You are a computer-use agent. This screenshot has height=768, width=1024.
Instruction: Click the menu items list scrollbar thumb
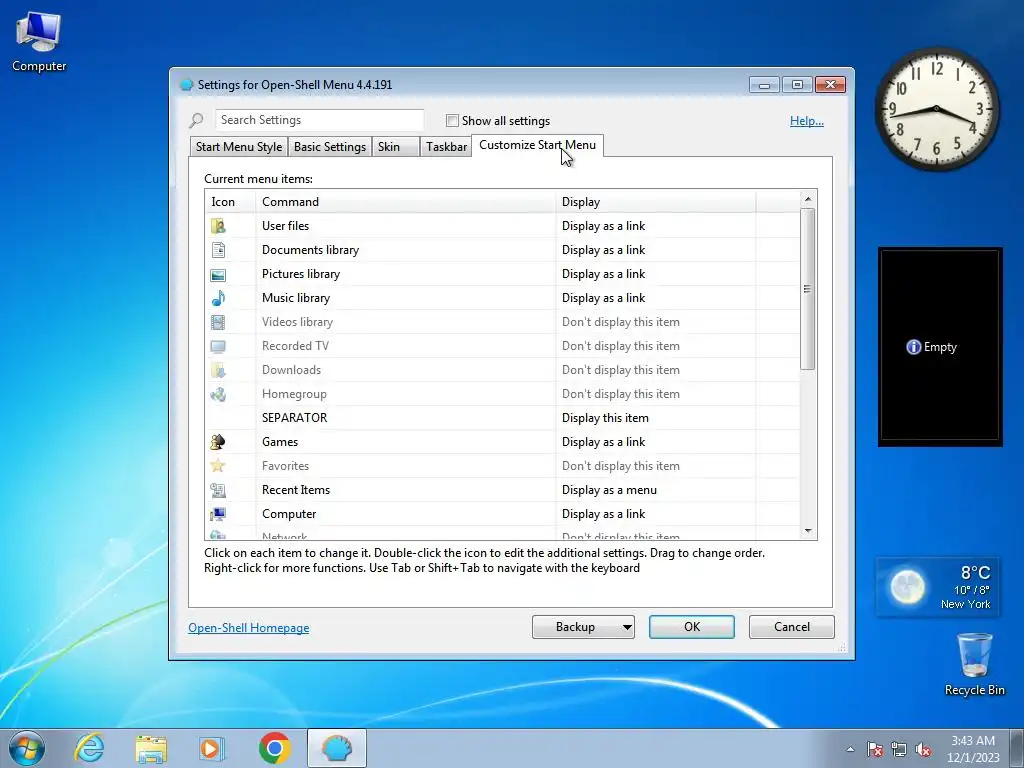tap(808, 289)
